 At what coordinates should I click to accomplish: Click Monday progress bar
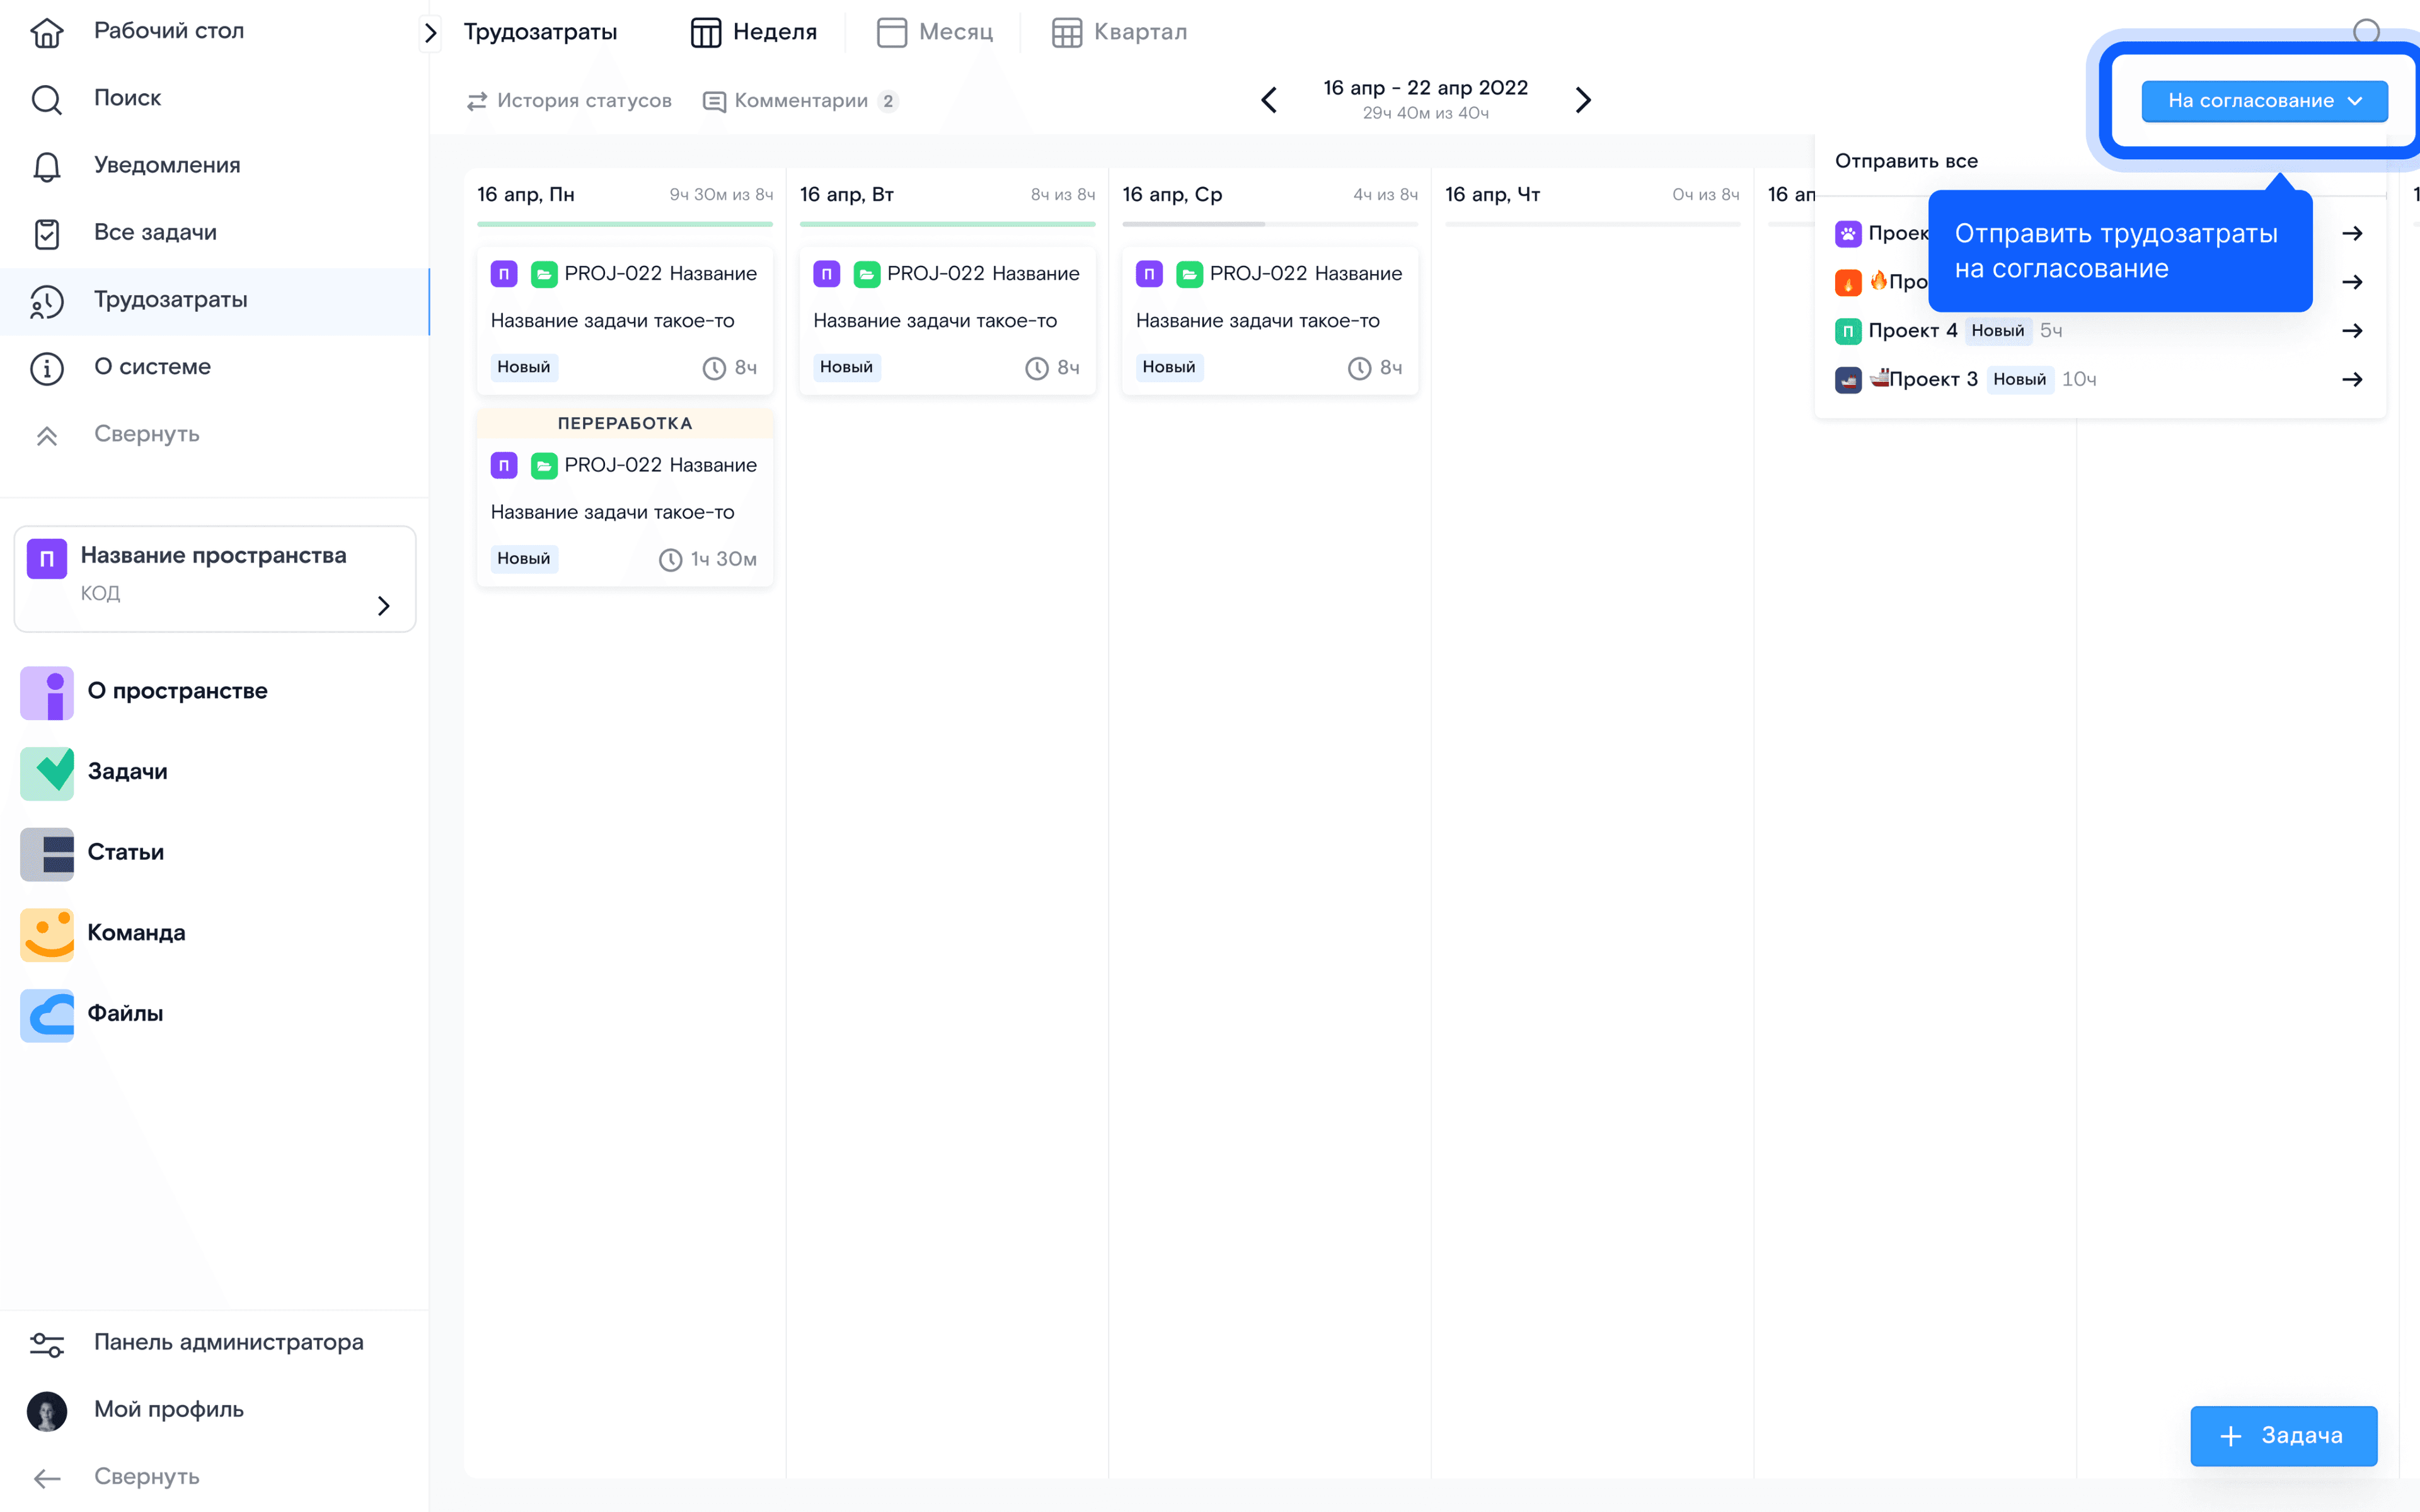point(625,224)
